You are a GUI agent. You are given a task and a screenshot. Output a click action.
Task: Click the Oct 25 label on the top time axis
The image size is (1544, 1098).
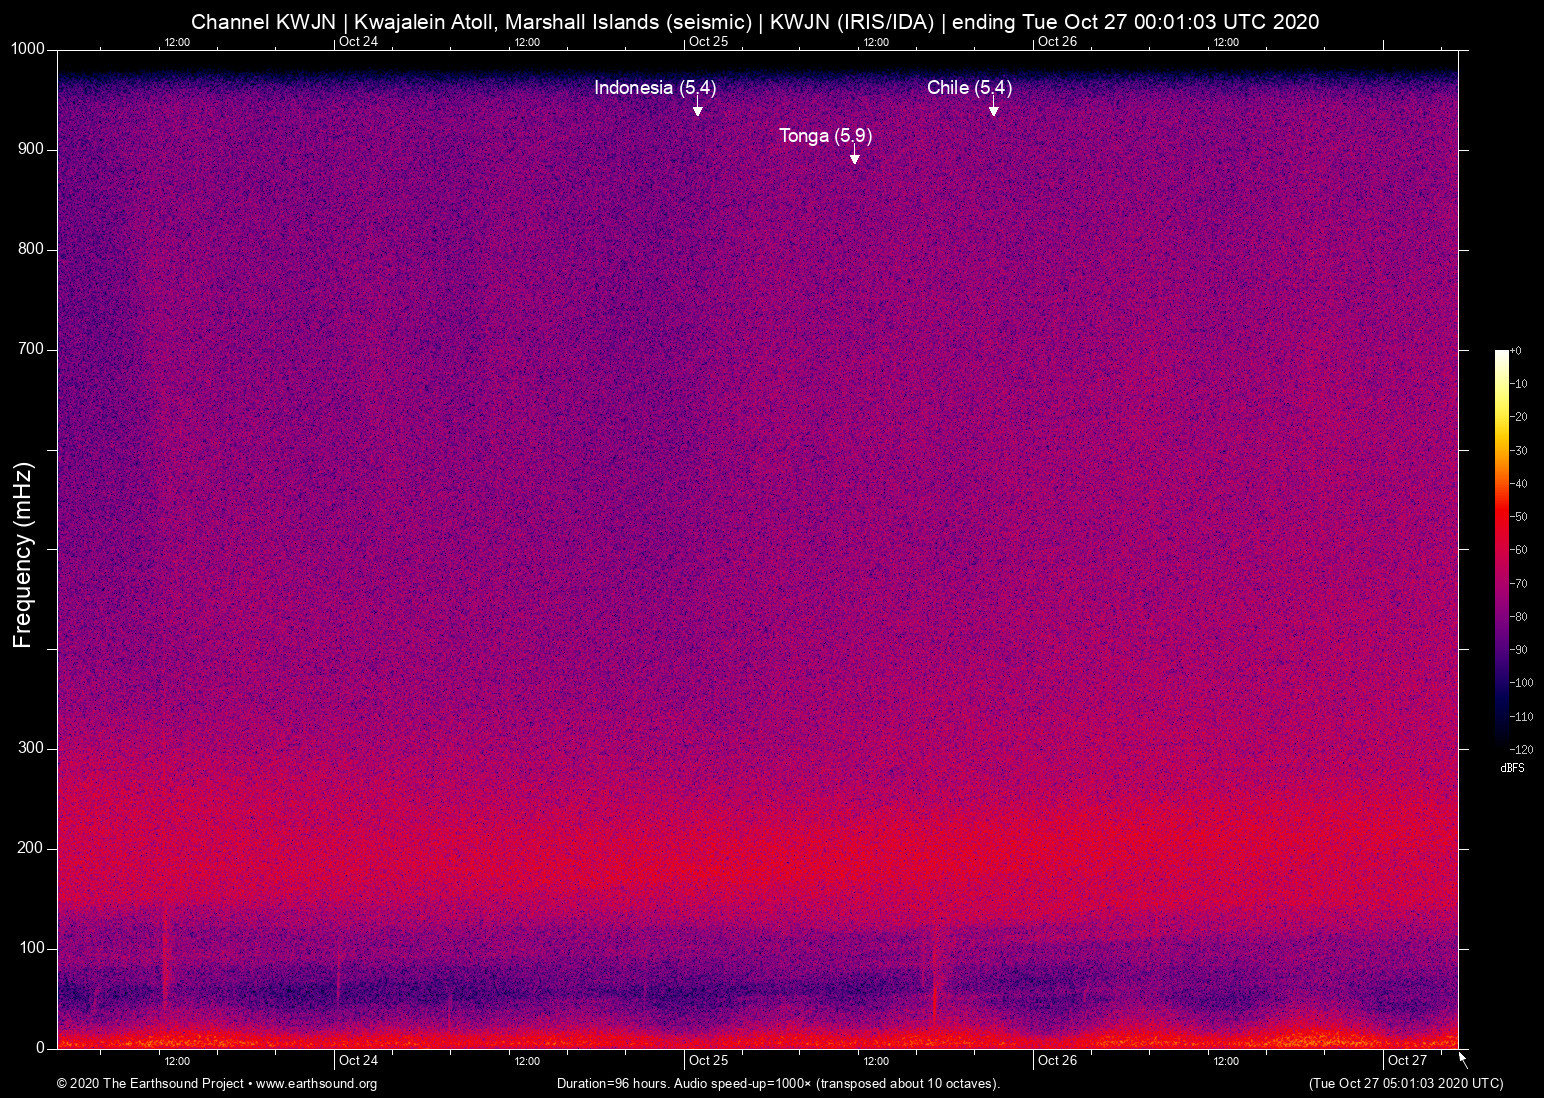pos(708,41)
